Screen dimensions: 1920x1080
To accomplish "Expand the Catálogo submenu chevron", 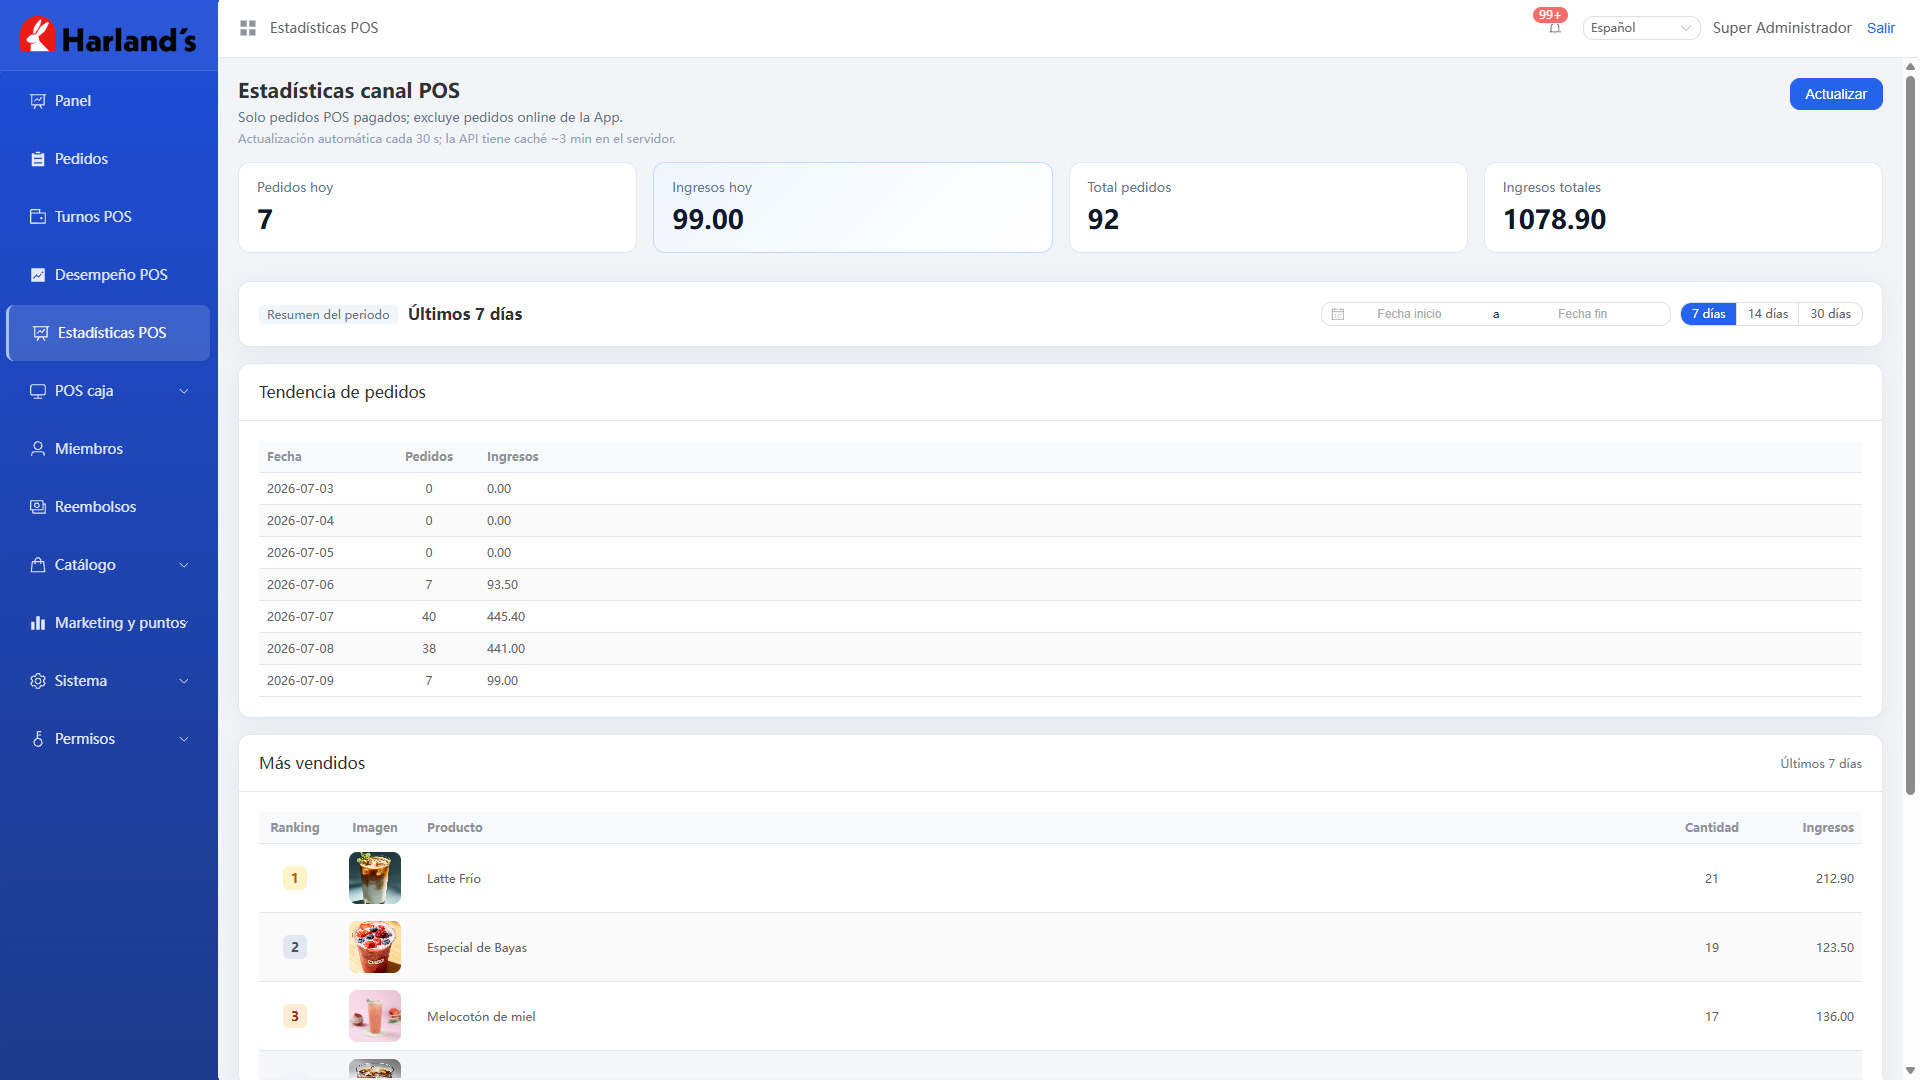I will 184,565.
